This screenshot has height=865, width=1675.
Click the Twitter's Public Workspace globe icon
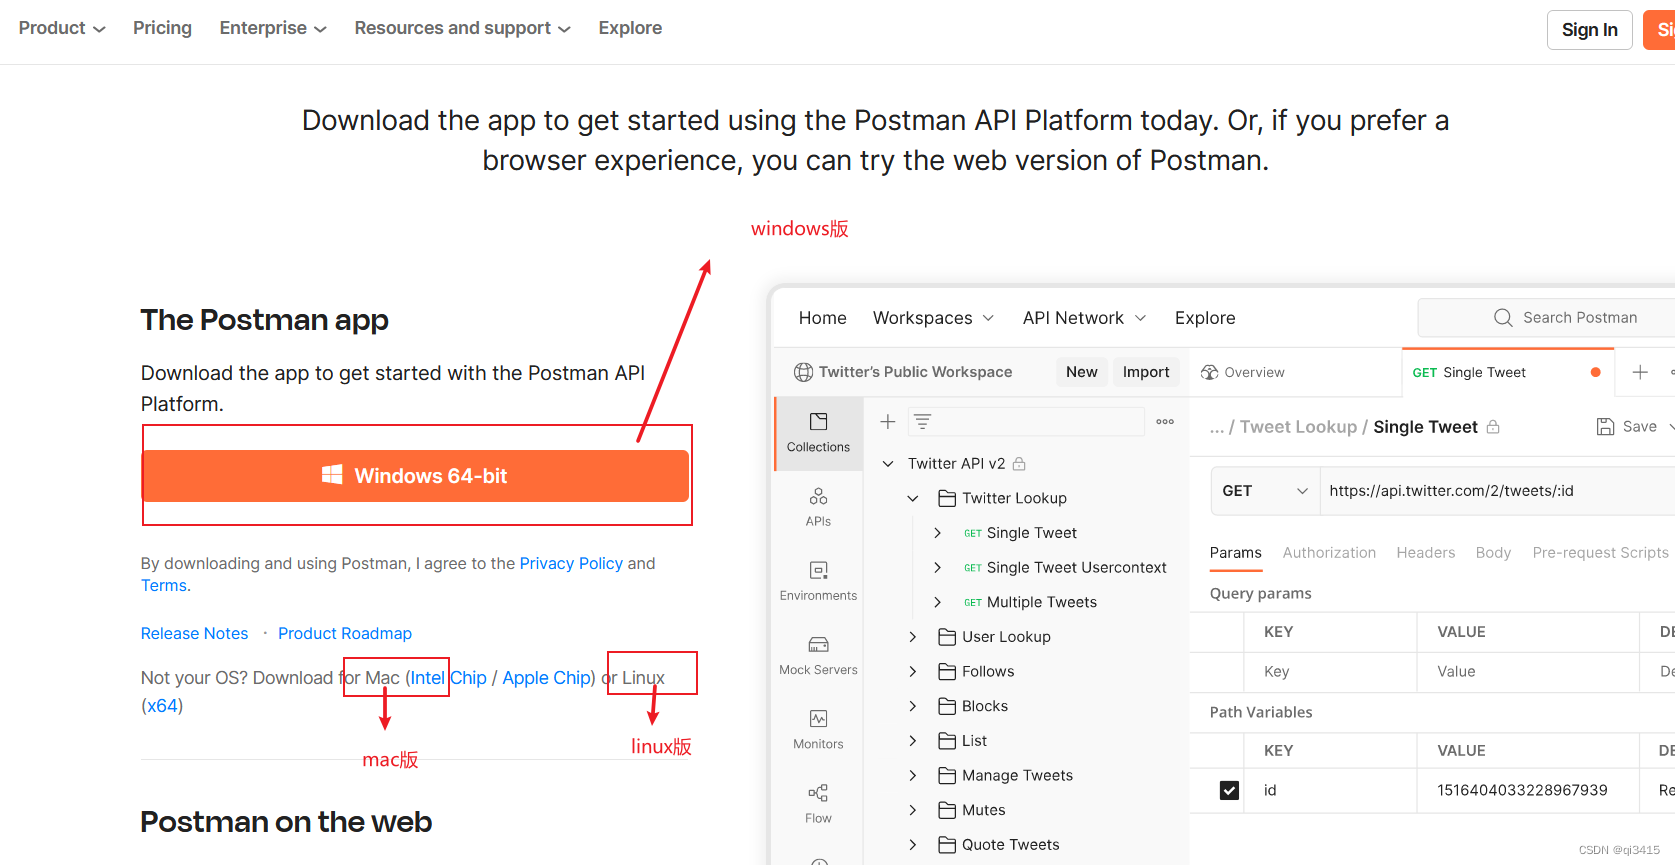(x=803, y=372)
